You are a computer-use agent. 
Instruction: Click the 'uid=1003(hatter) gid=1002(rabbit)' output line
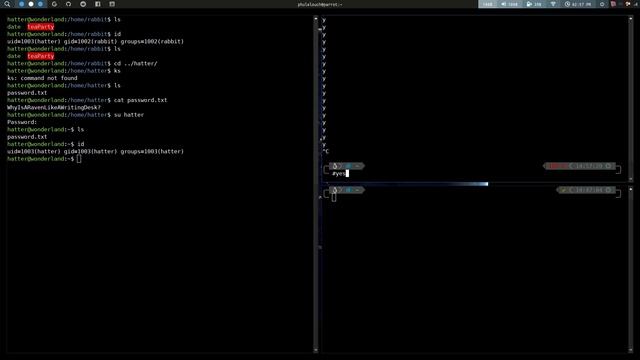tap(95, 41)
